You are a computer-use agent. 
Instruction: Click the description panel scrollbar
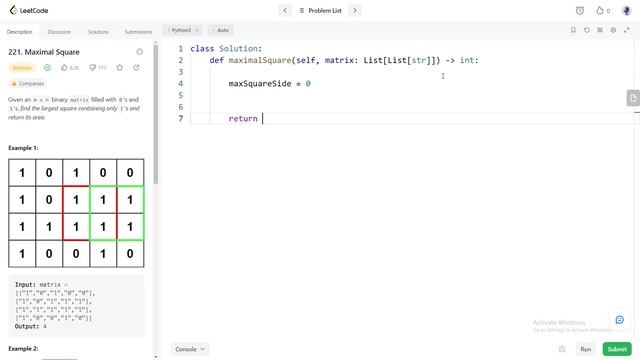[x=156, y=114]
